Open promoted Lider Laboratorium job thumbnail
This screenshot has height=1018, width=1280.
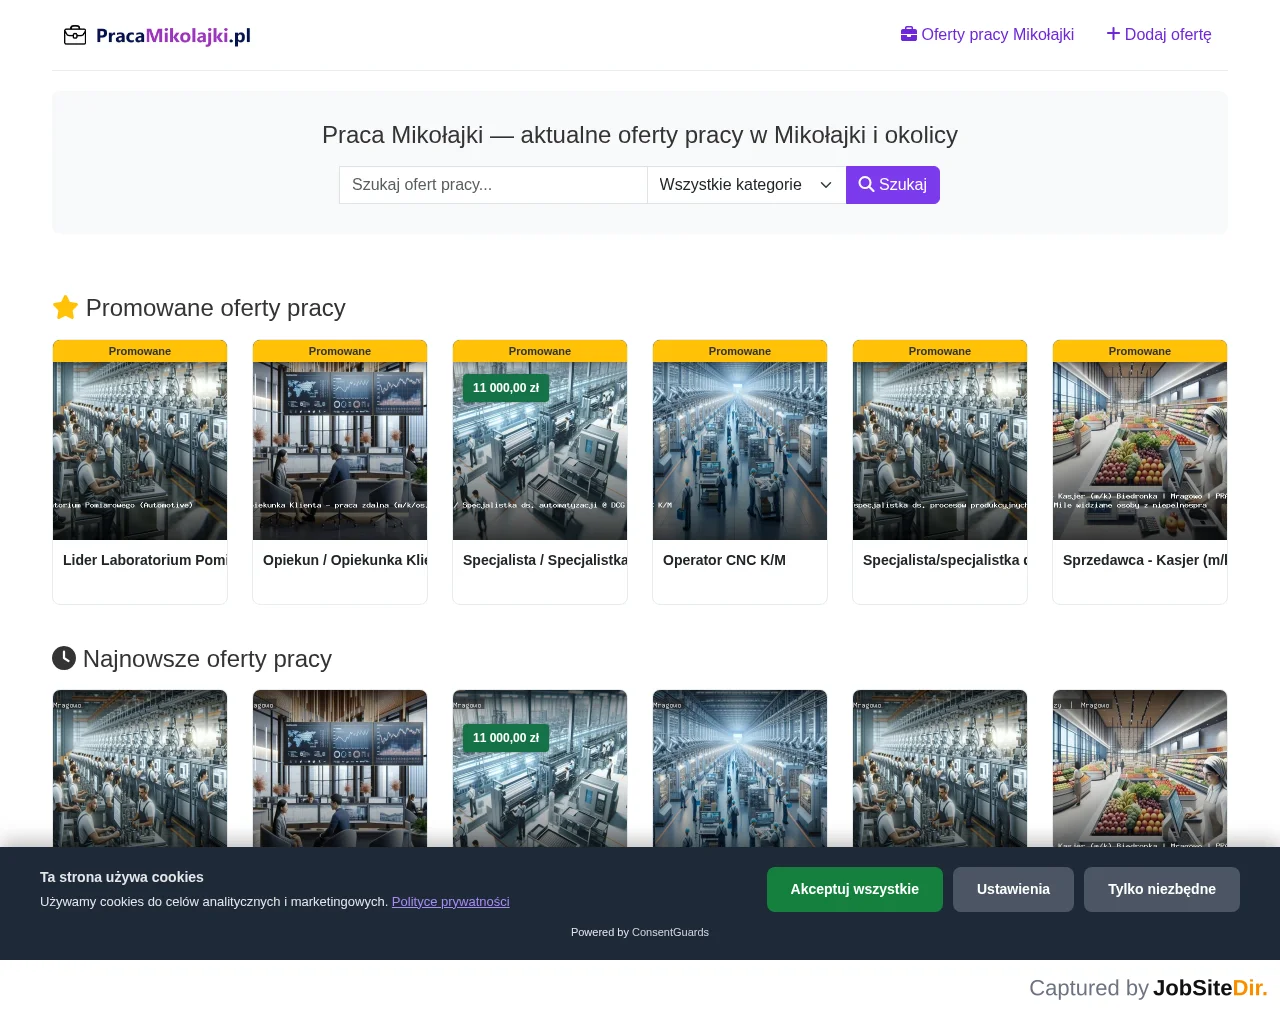click(140, 451)
